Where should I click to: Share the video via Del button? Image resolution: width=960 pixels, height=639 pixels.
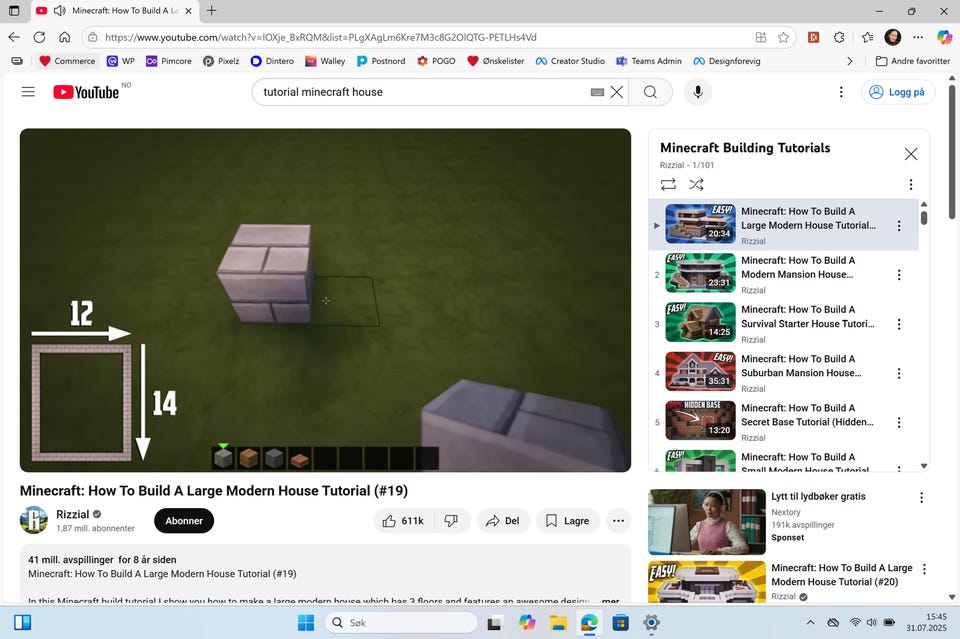tap(503, 521)
